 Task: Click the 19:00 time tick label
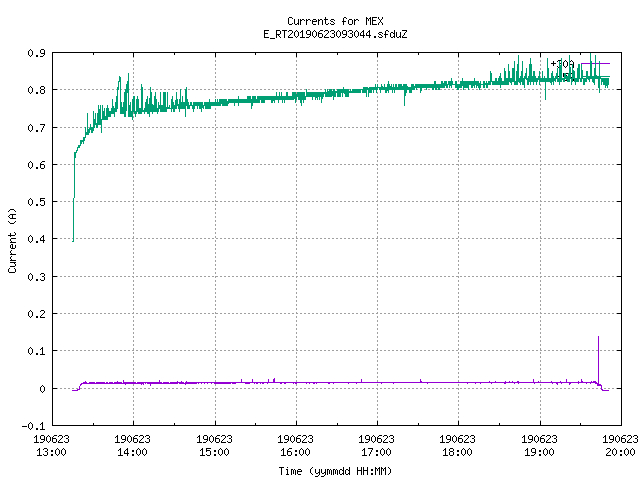coord(539,452)
